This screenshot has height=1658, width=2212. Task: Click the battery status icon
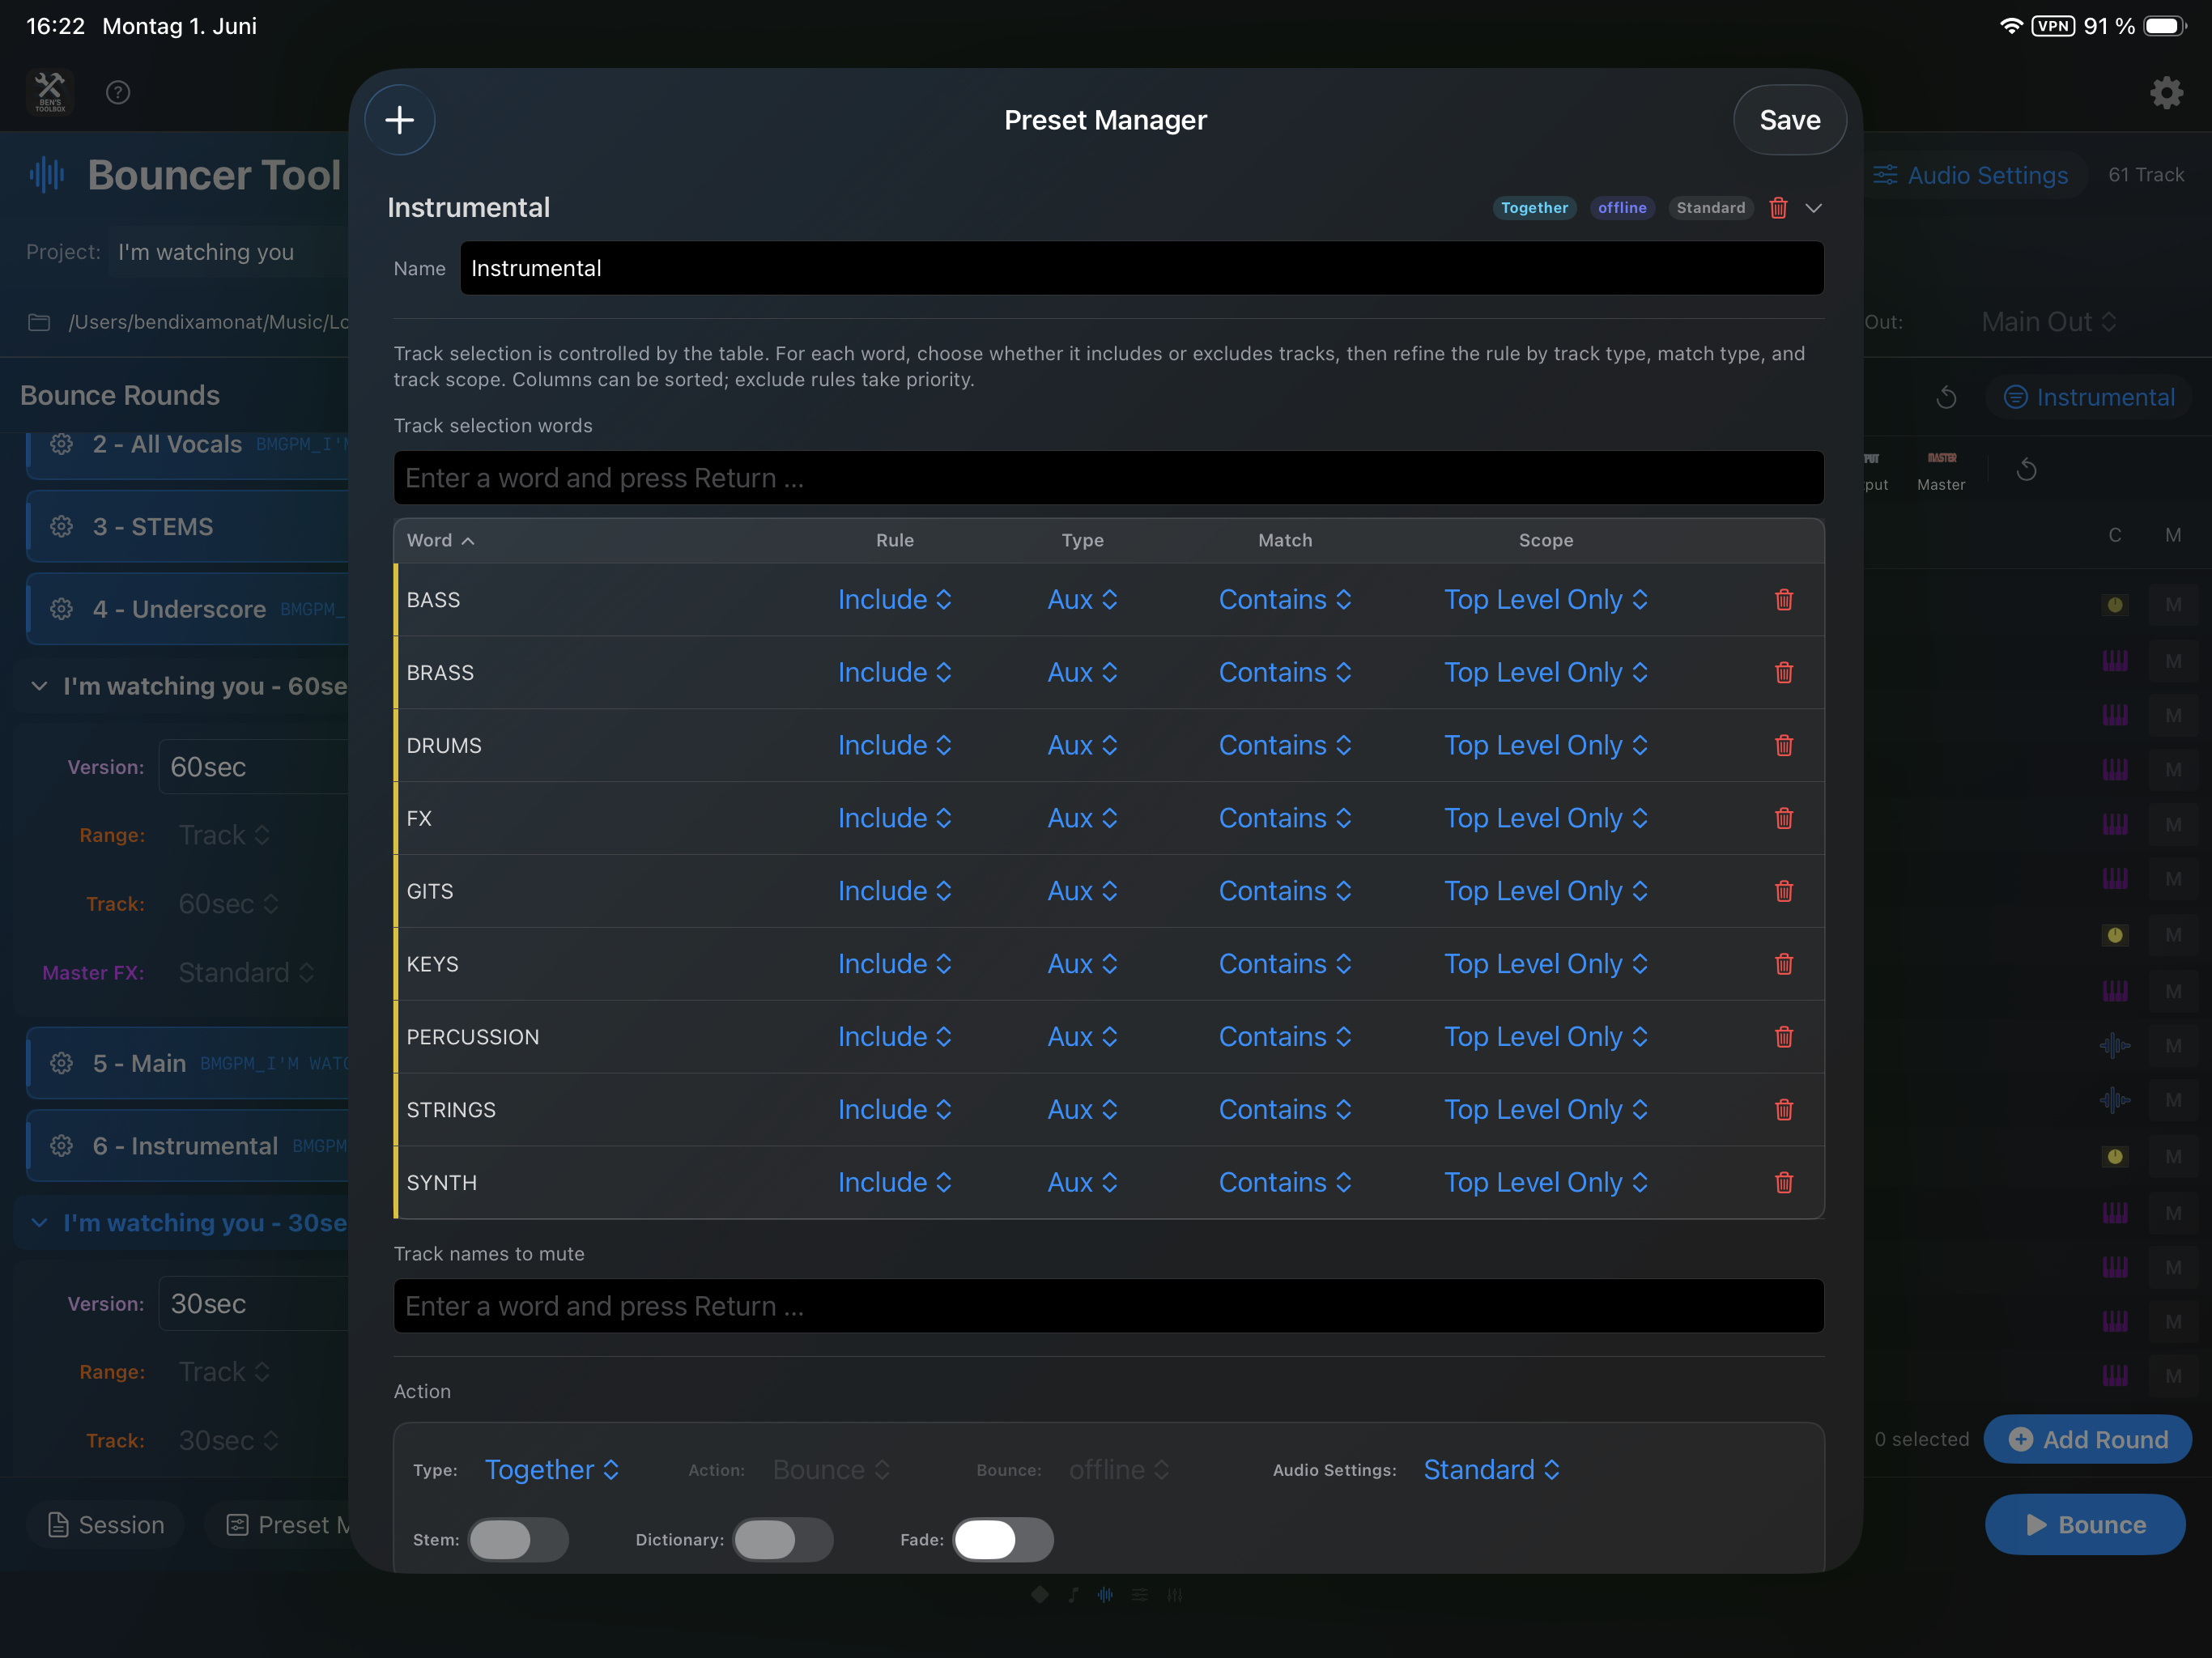coord(2165,26)
